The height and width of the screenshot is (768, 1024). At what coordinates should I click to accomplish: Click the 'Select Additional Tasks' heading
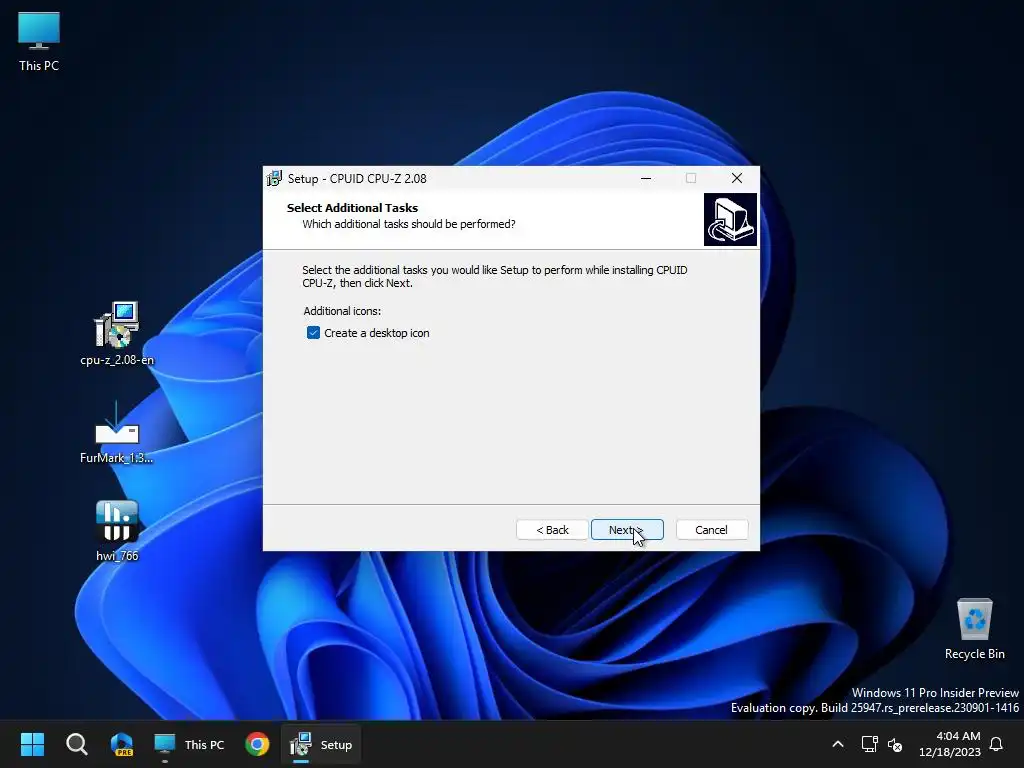click(352, 208)
